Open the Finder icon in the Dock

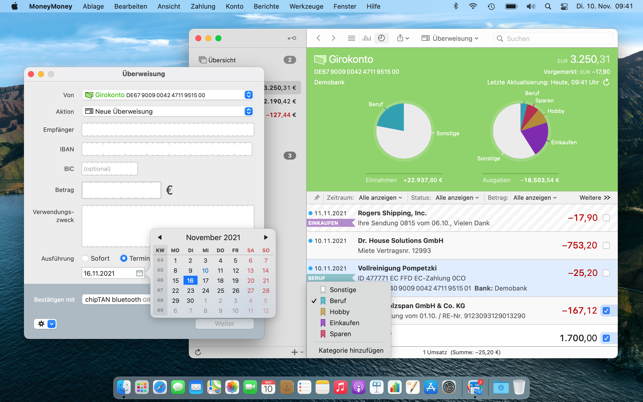[123, 387]
